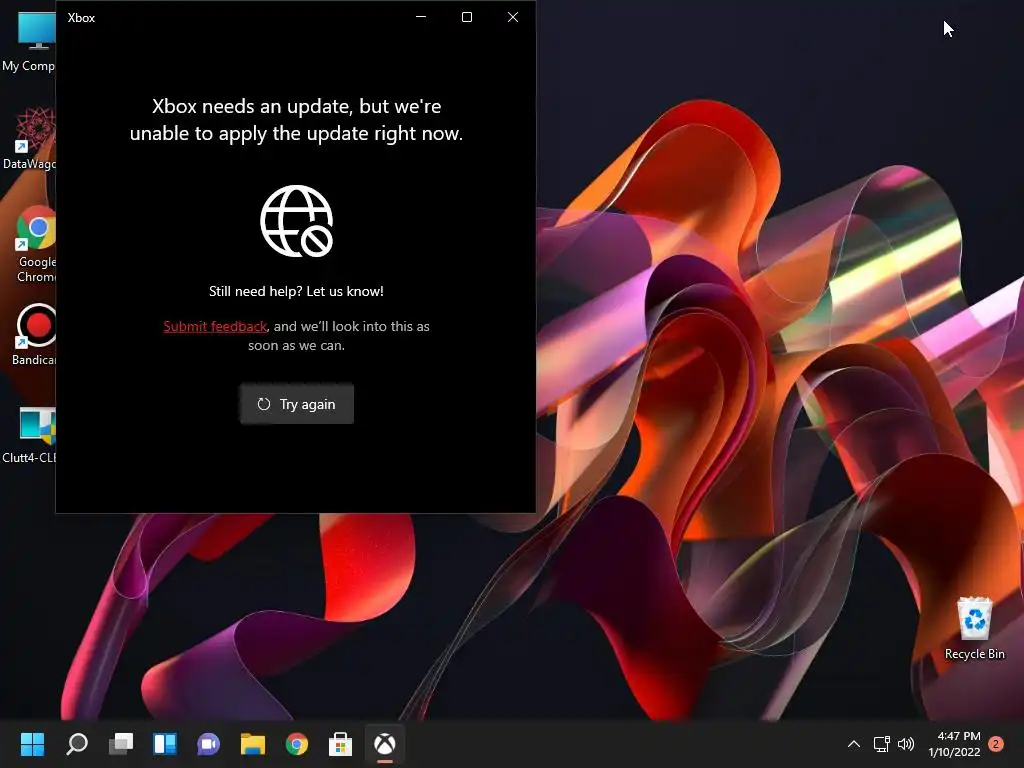Click the "Xbox needs an update" heading
The width and height of the screenshot is (1024, 768).
click(296, 120)
